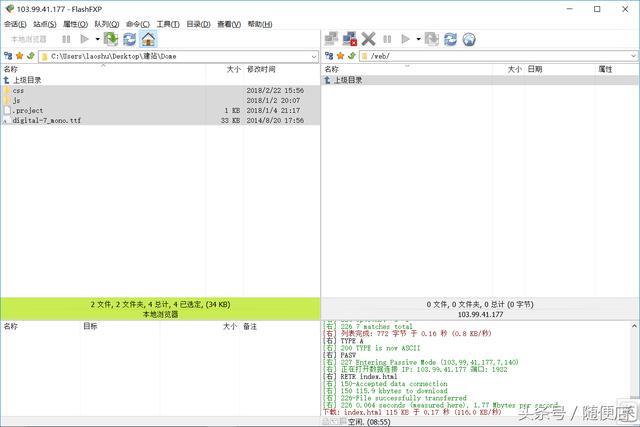
Task: Click the remote pane site tree icon
Action: point(329,56)
